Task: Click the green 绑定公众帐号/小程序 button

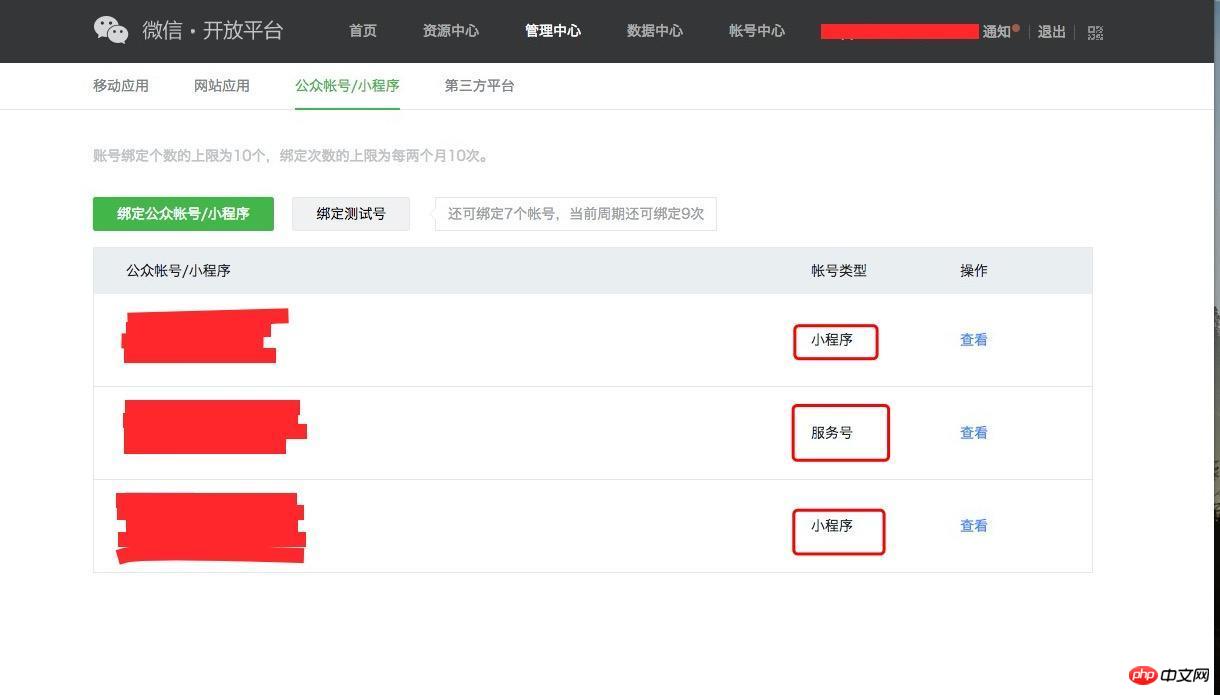Action: 183,213
